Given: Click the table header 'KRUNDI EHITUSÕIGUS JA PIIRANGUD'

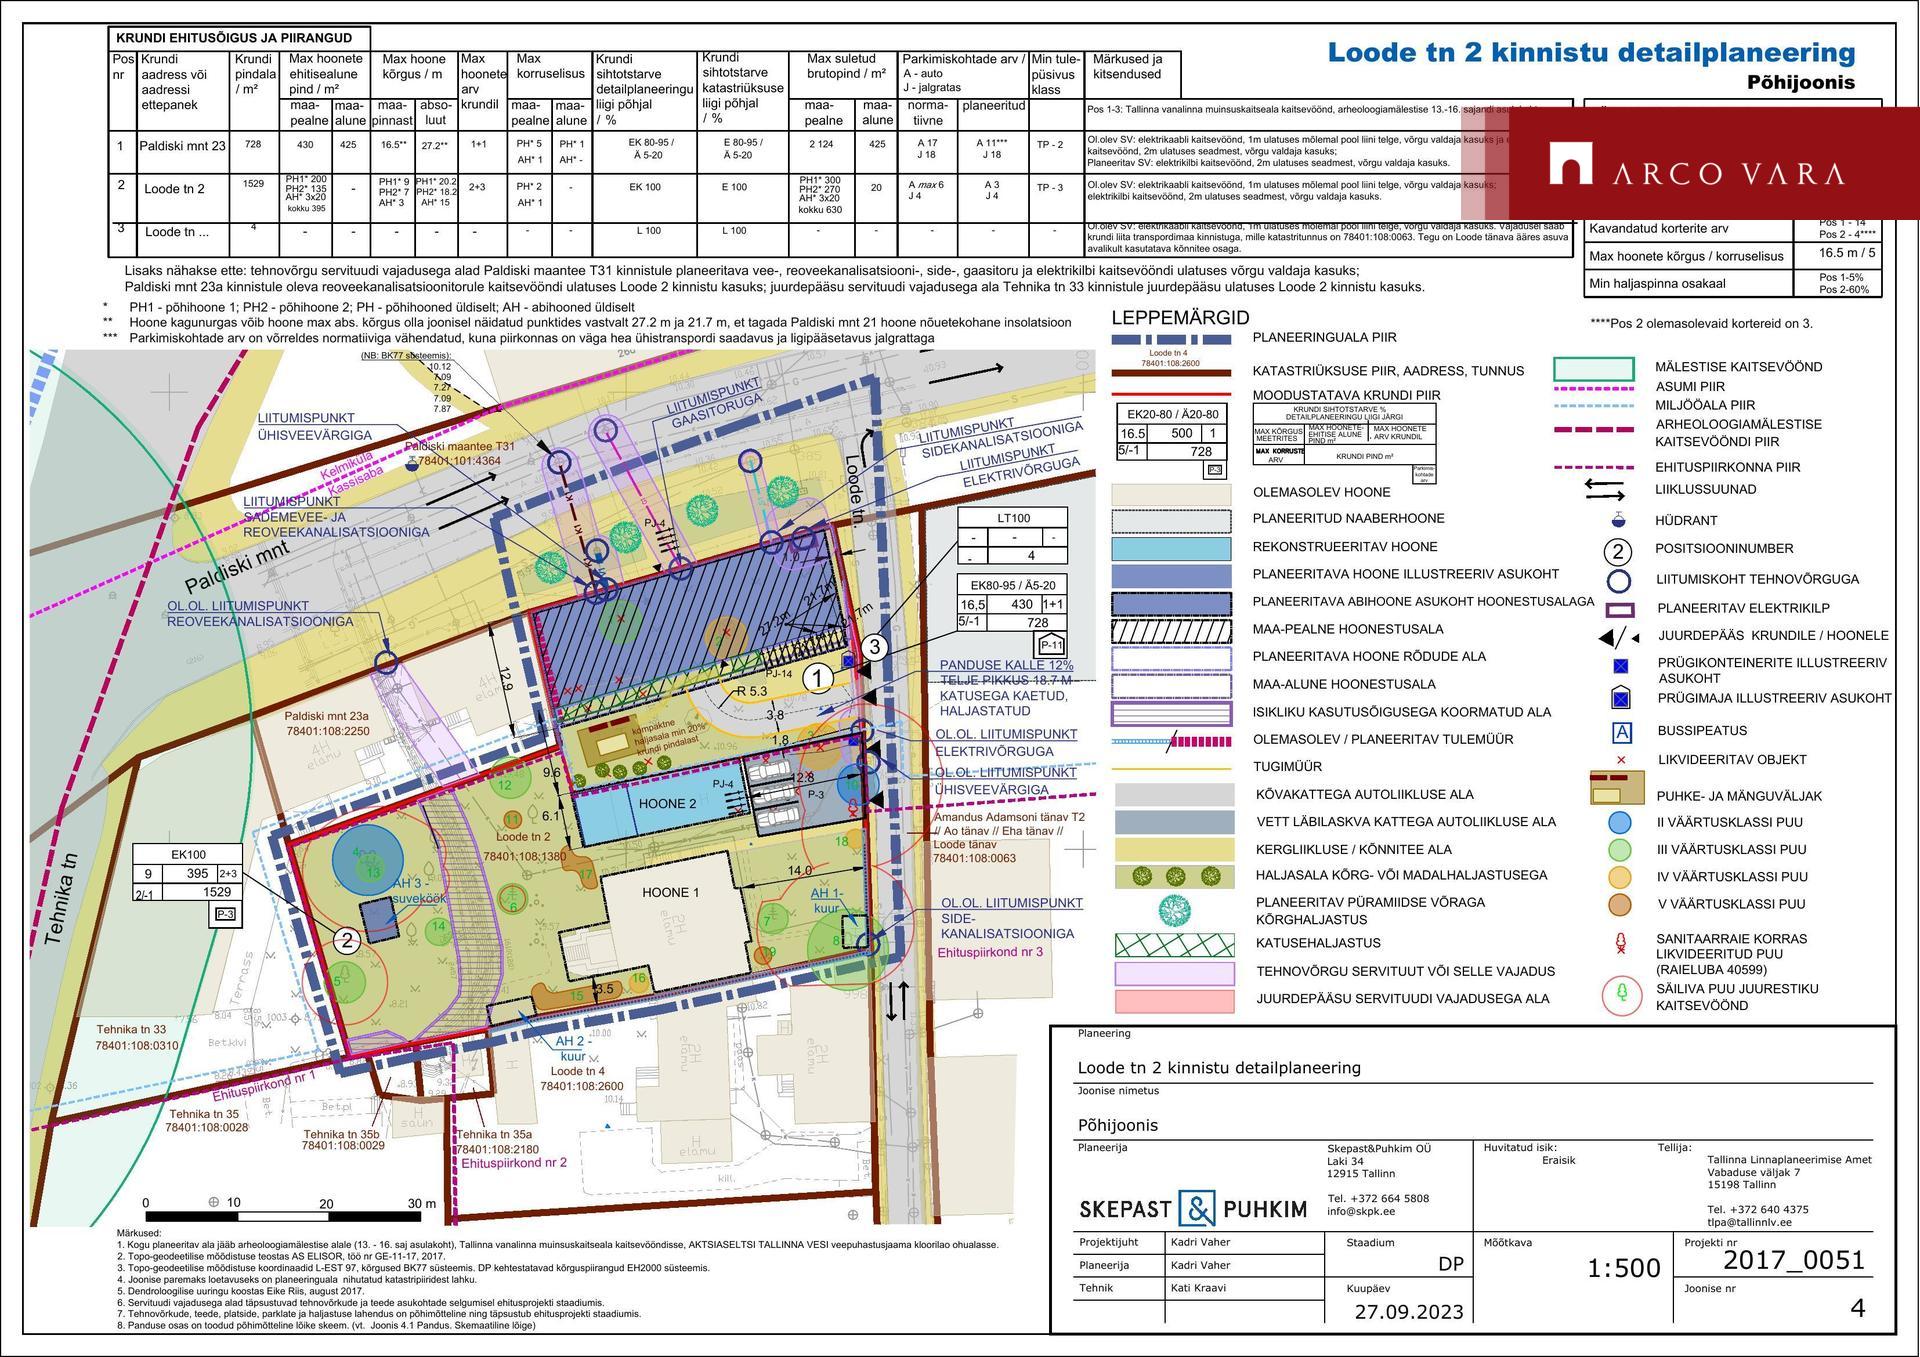Looking at the screenshot, I should click(235, 38).
